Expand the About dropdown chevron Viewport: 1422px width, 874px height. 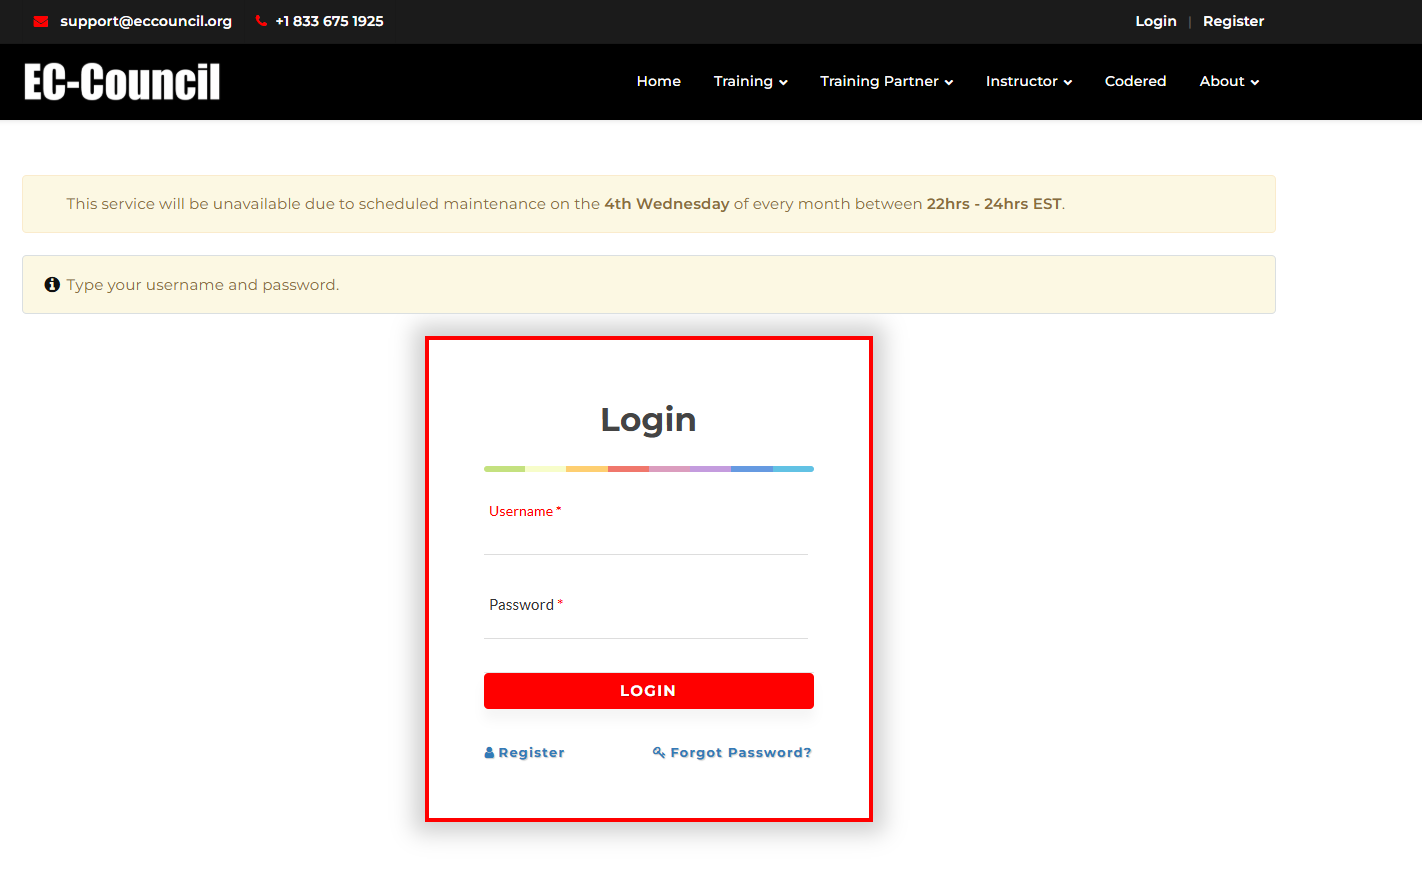pos(1255,82)
